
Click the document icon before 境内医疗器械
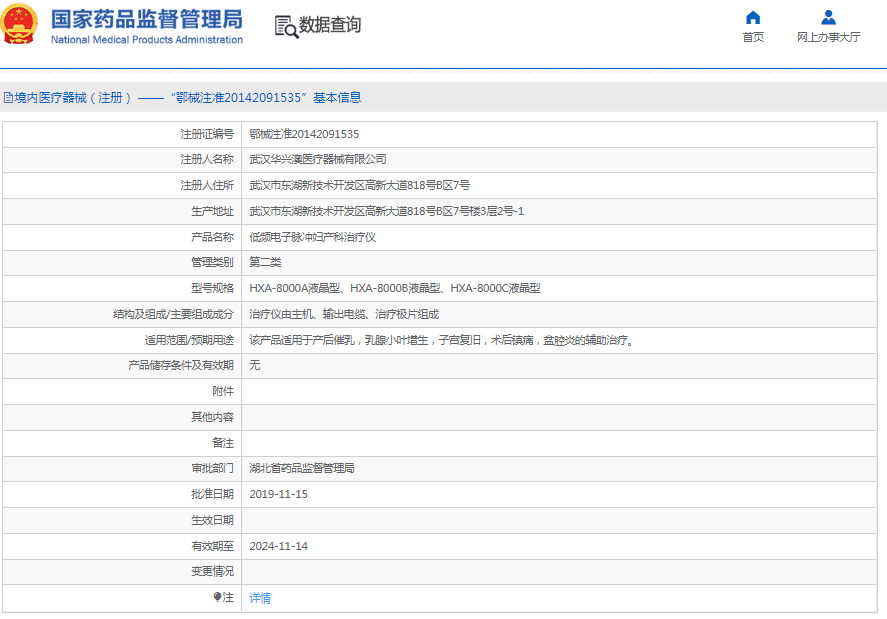pos(8,98)
